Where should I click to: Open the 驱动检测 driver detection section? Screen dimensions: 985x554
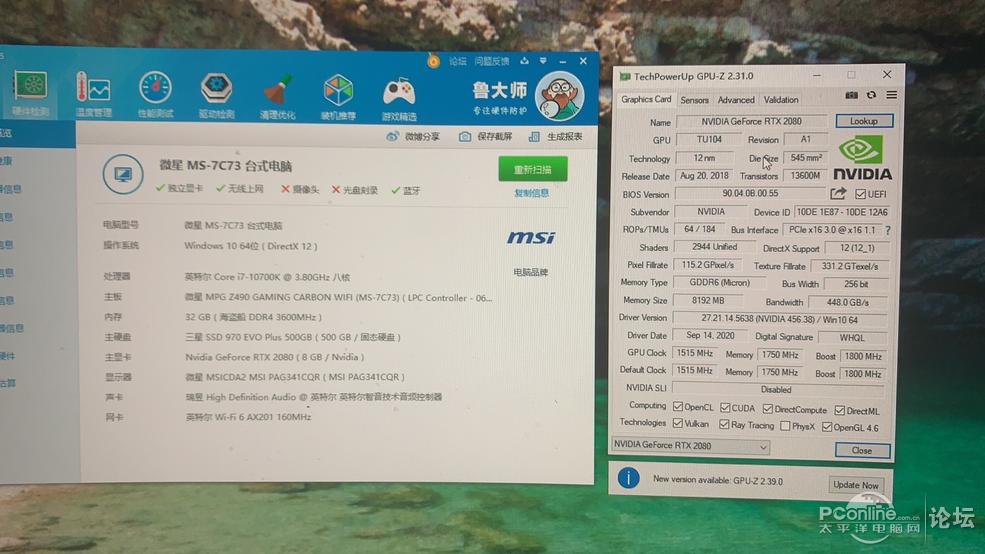click(x=216, y=95)
